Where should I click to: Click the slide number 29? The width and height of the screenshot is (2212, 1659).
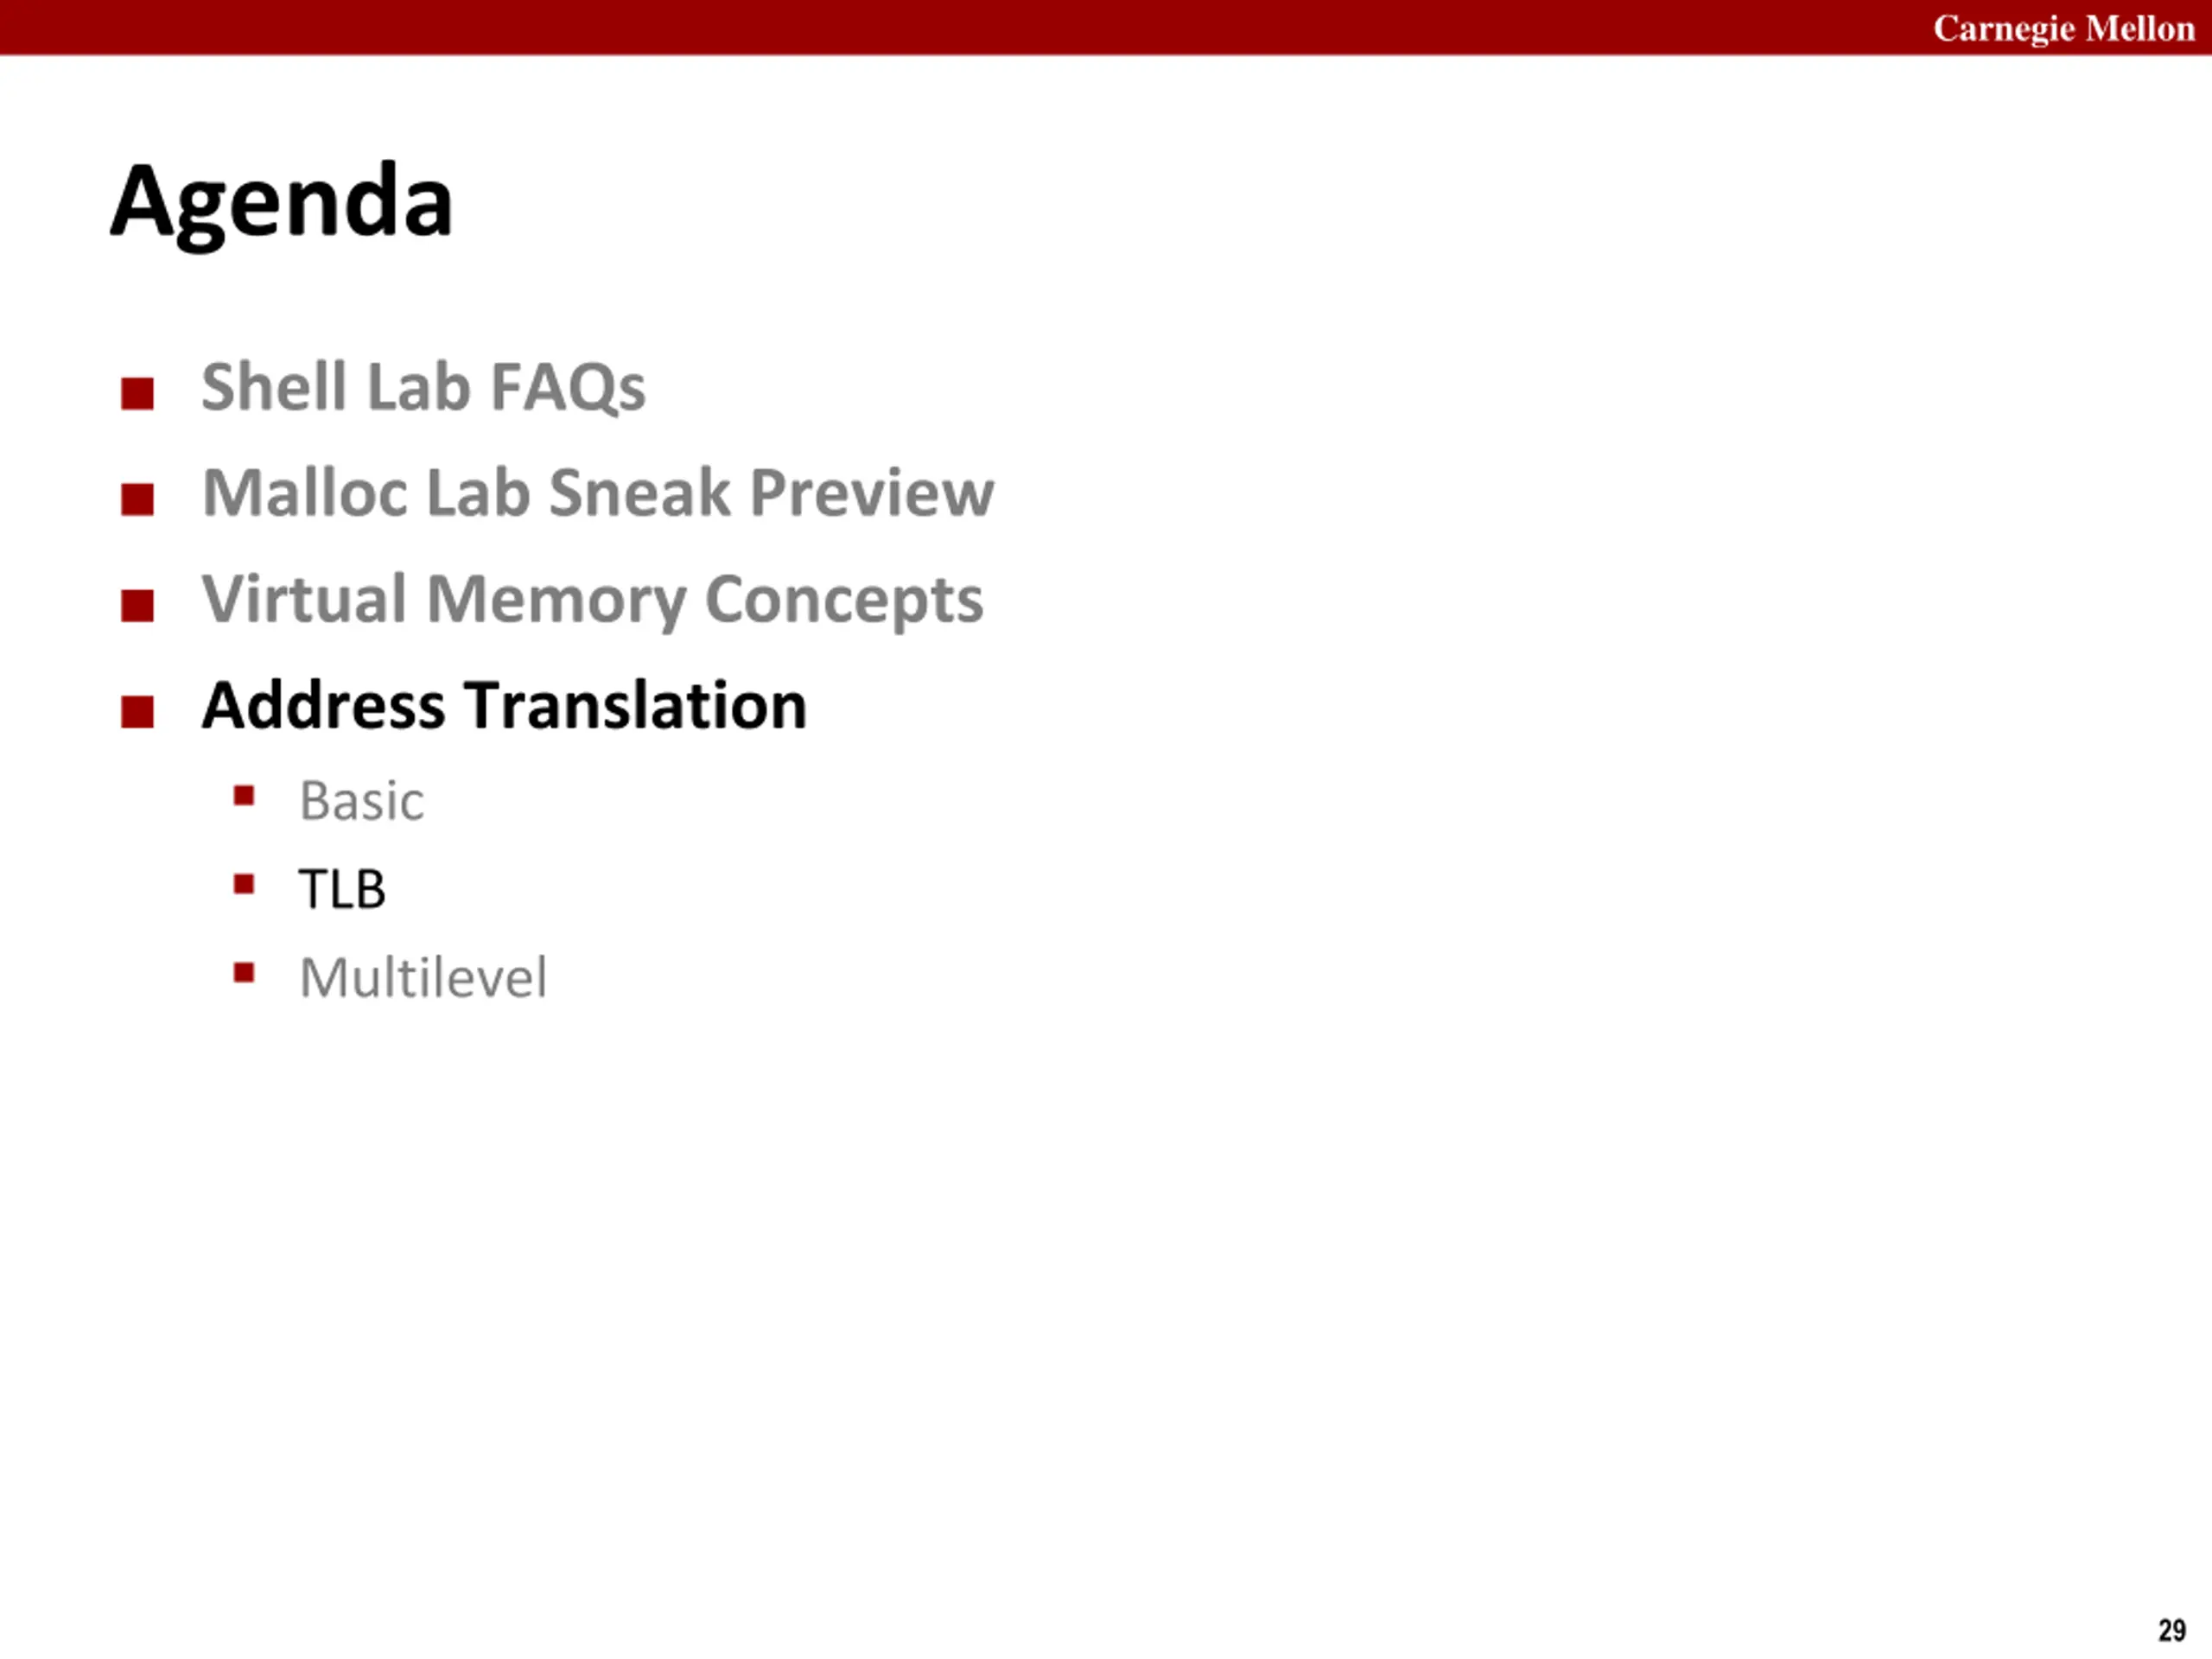(2171, 1630)
